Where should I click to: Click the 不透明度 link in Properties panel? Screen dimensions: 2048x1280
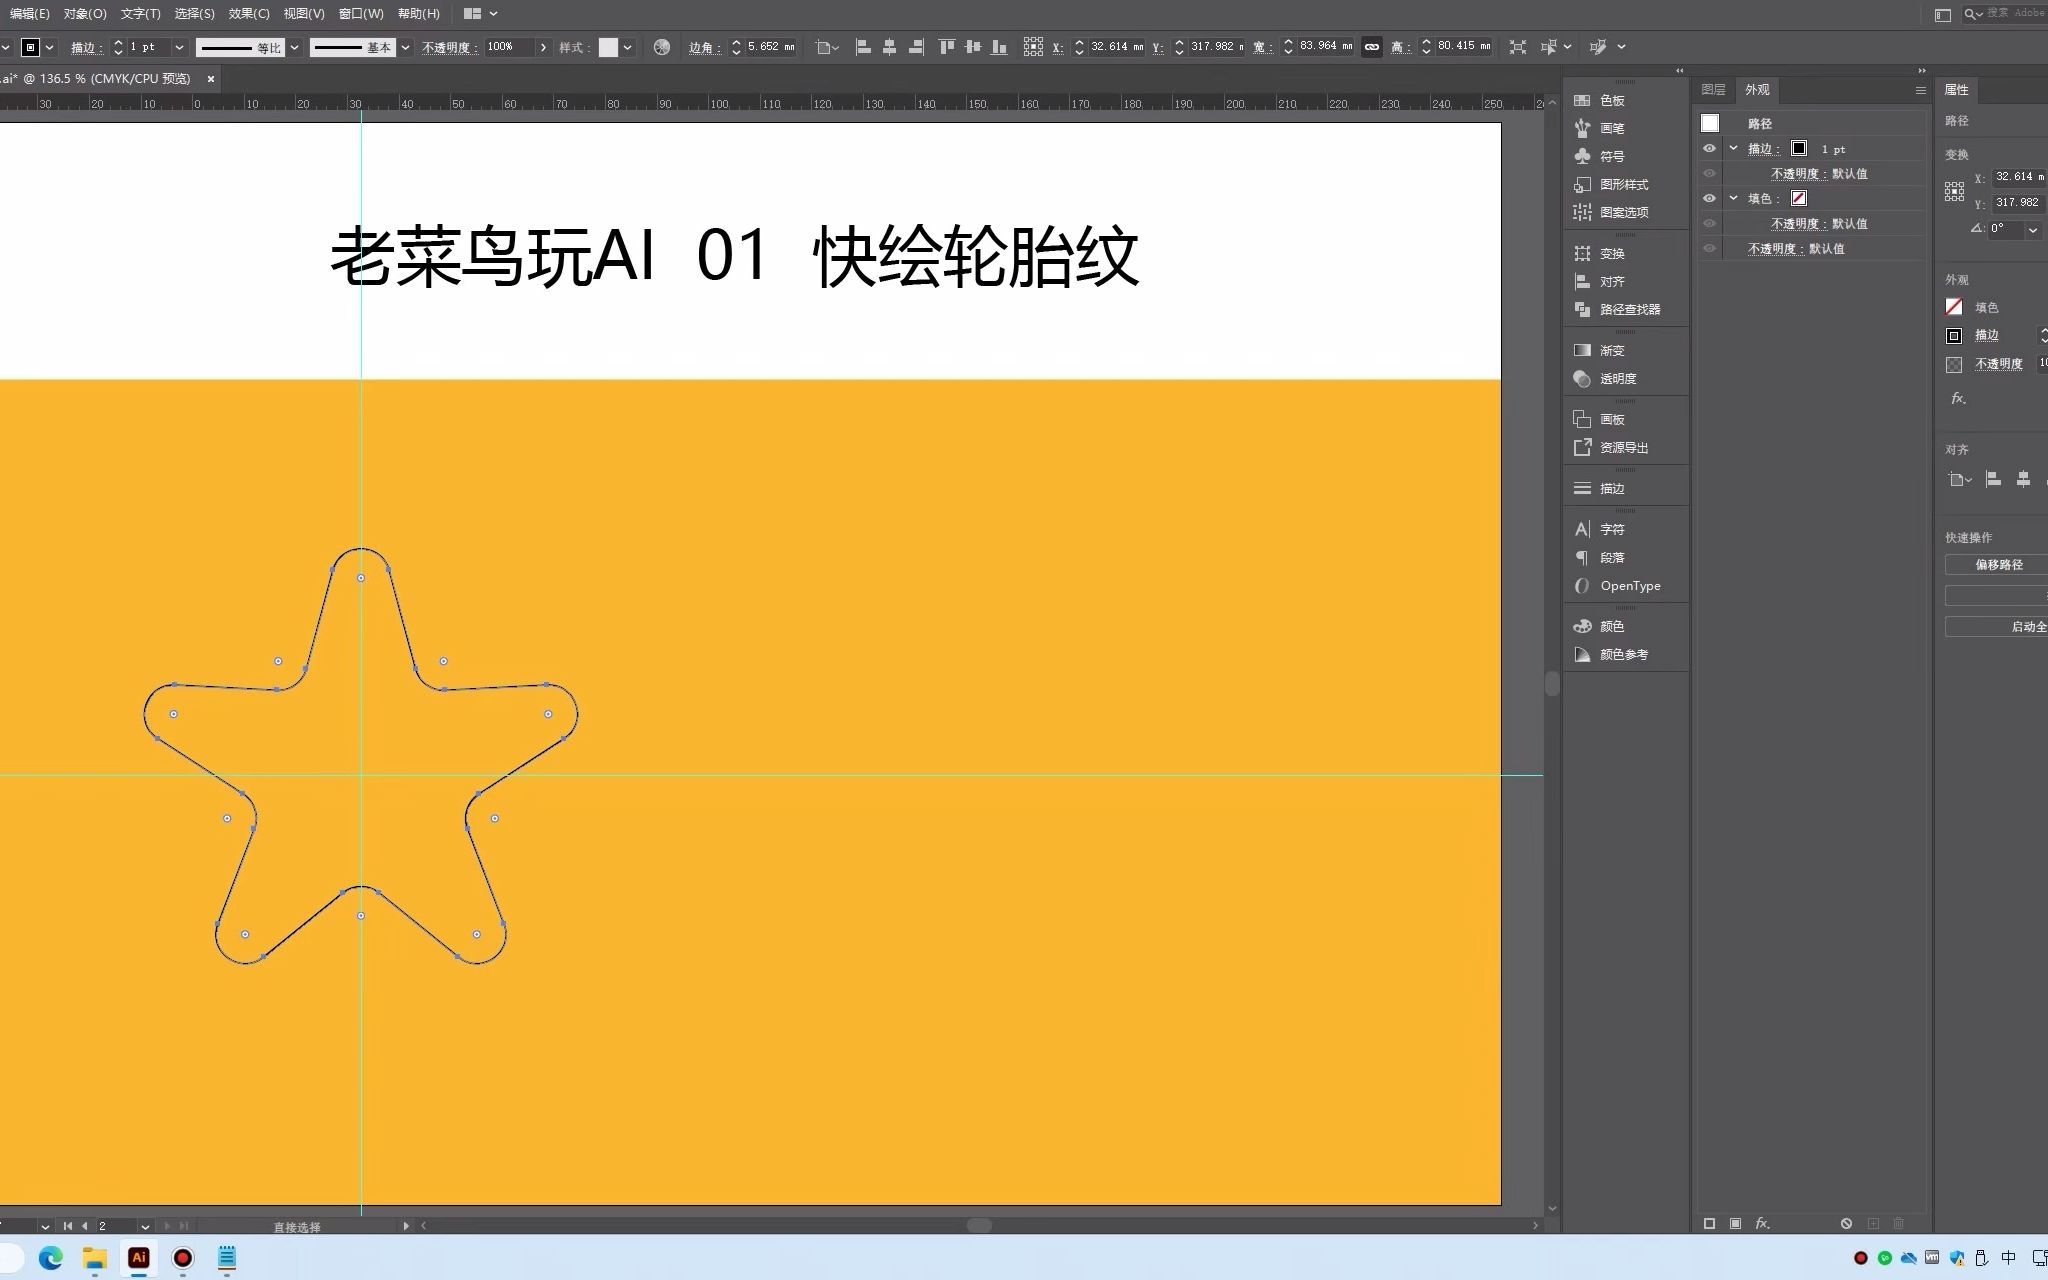[1998, 364]
